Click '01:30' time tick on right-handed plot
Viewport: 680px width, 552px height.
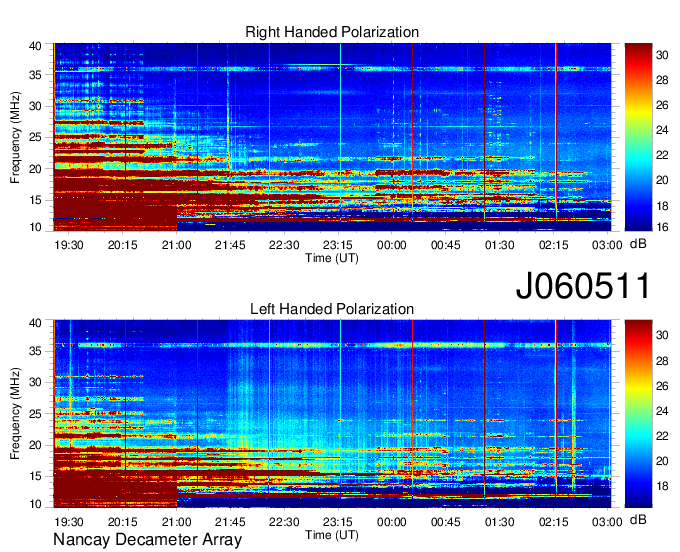(x=500, y=245)
